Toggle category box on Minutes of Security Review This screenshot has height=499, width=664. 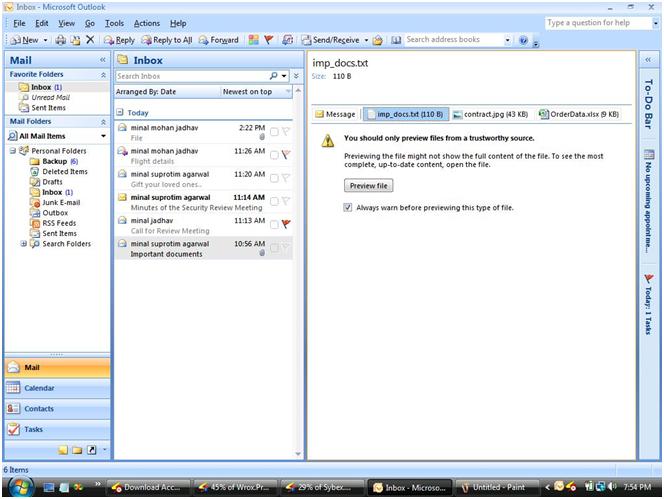point(274,201)
